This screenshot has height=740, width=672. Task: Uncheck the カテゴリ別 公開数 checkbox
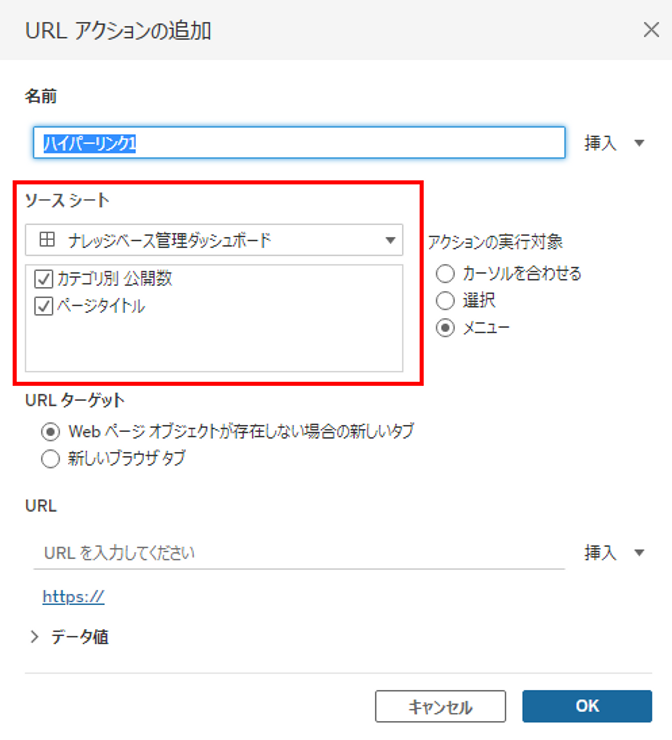point(43,278)
